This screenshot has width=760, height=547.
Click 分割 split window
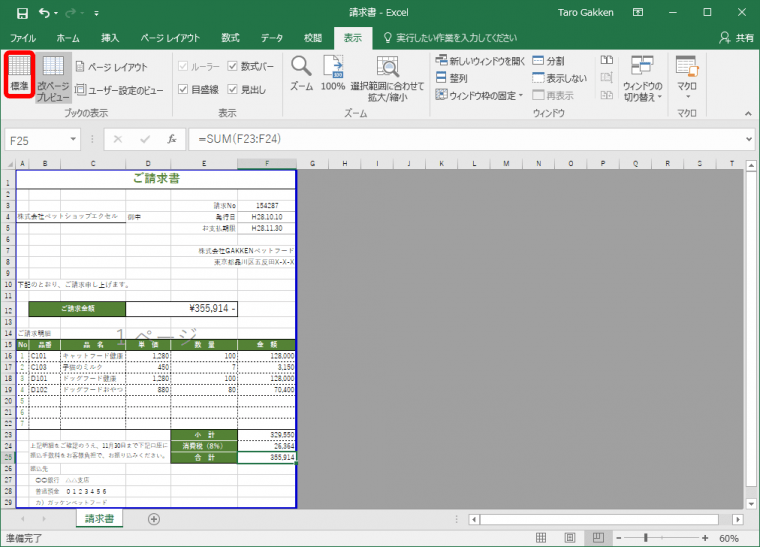(x=549, y=61)
